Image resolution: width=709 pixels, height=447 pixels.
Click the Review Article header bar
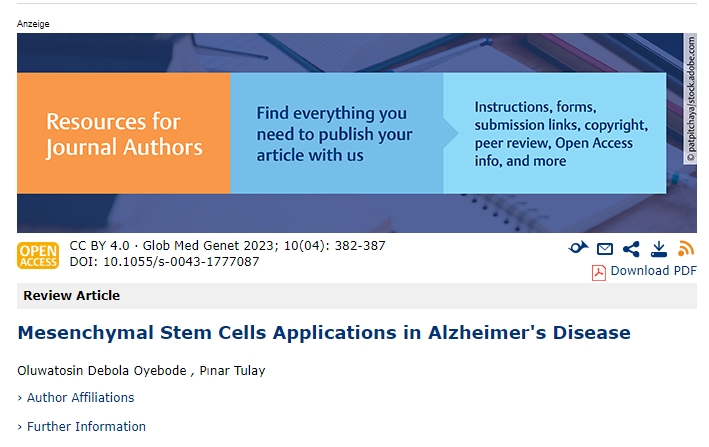(x=356, y=296)
